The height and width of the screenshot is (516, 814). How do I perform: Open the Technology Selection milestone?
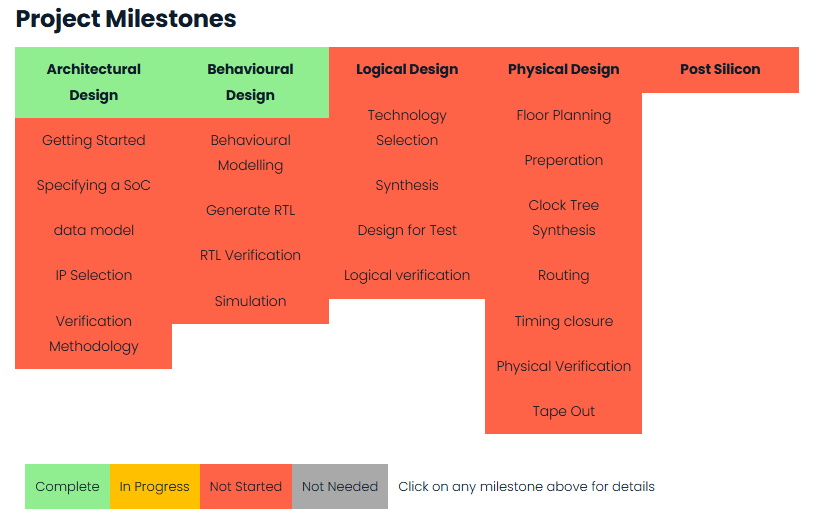407,128
